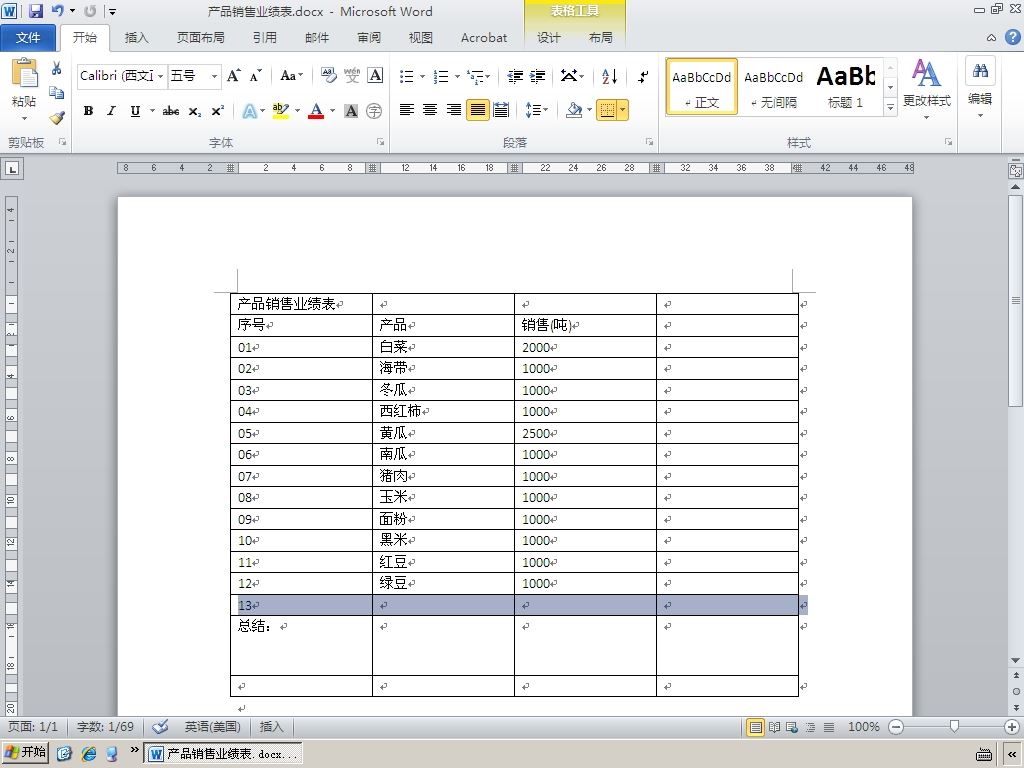Click the yellow Text Highlight Color button
This screenshot has width=1024, height=768.
(x=280, y=110)
